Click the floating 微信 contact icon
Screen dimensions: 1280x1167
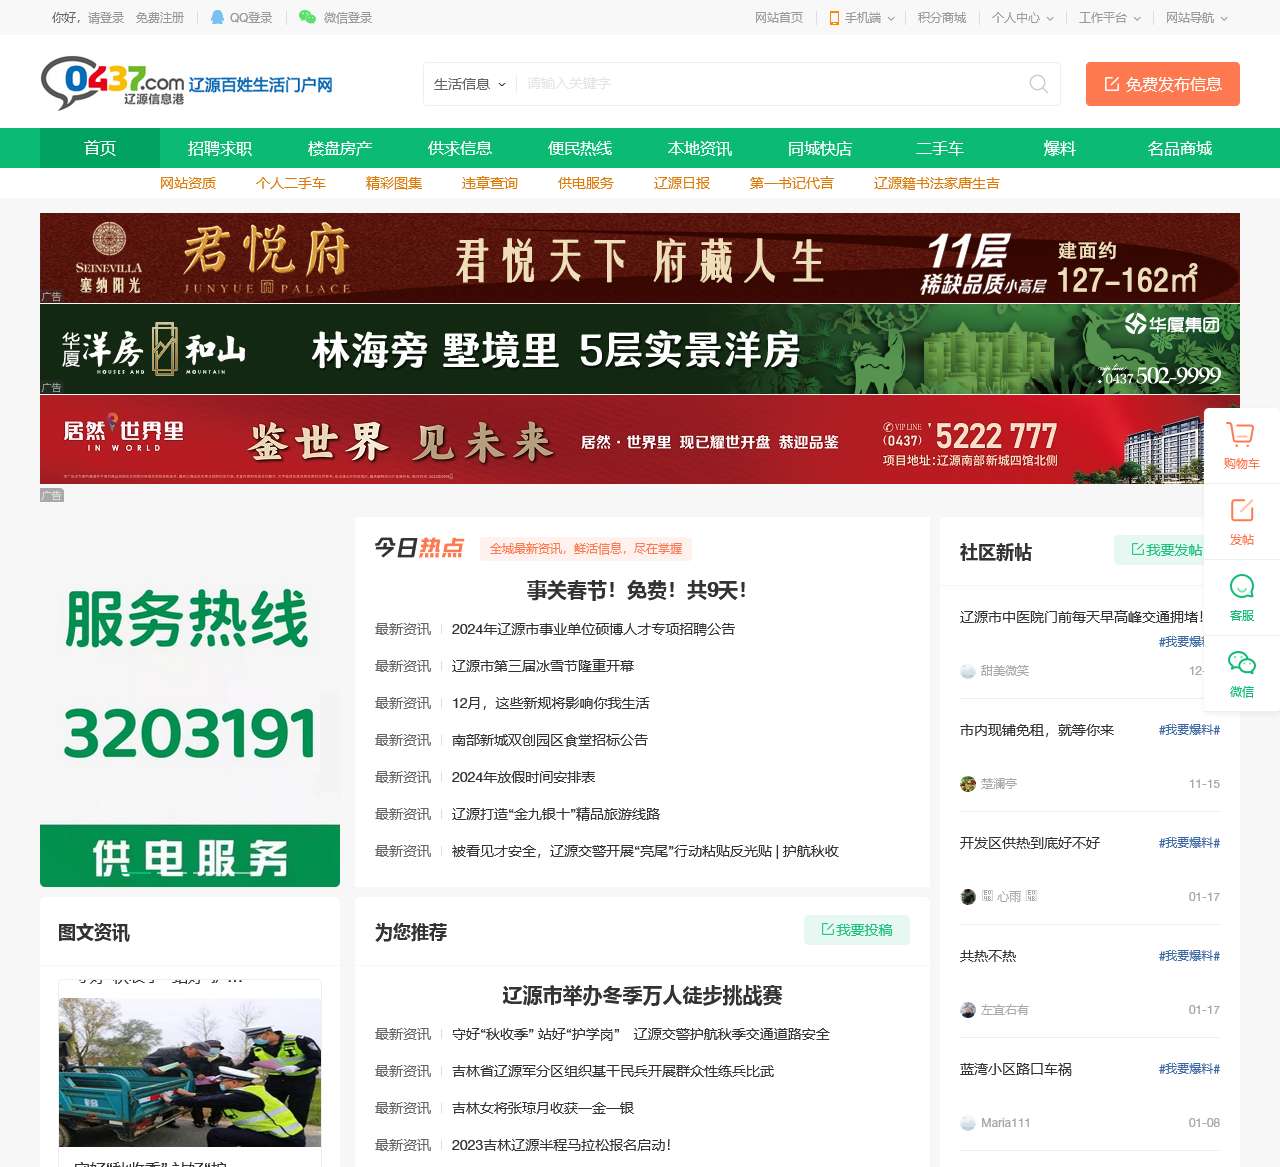1240,662
